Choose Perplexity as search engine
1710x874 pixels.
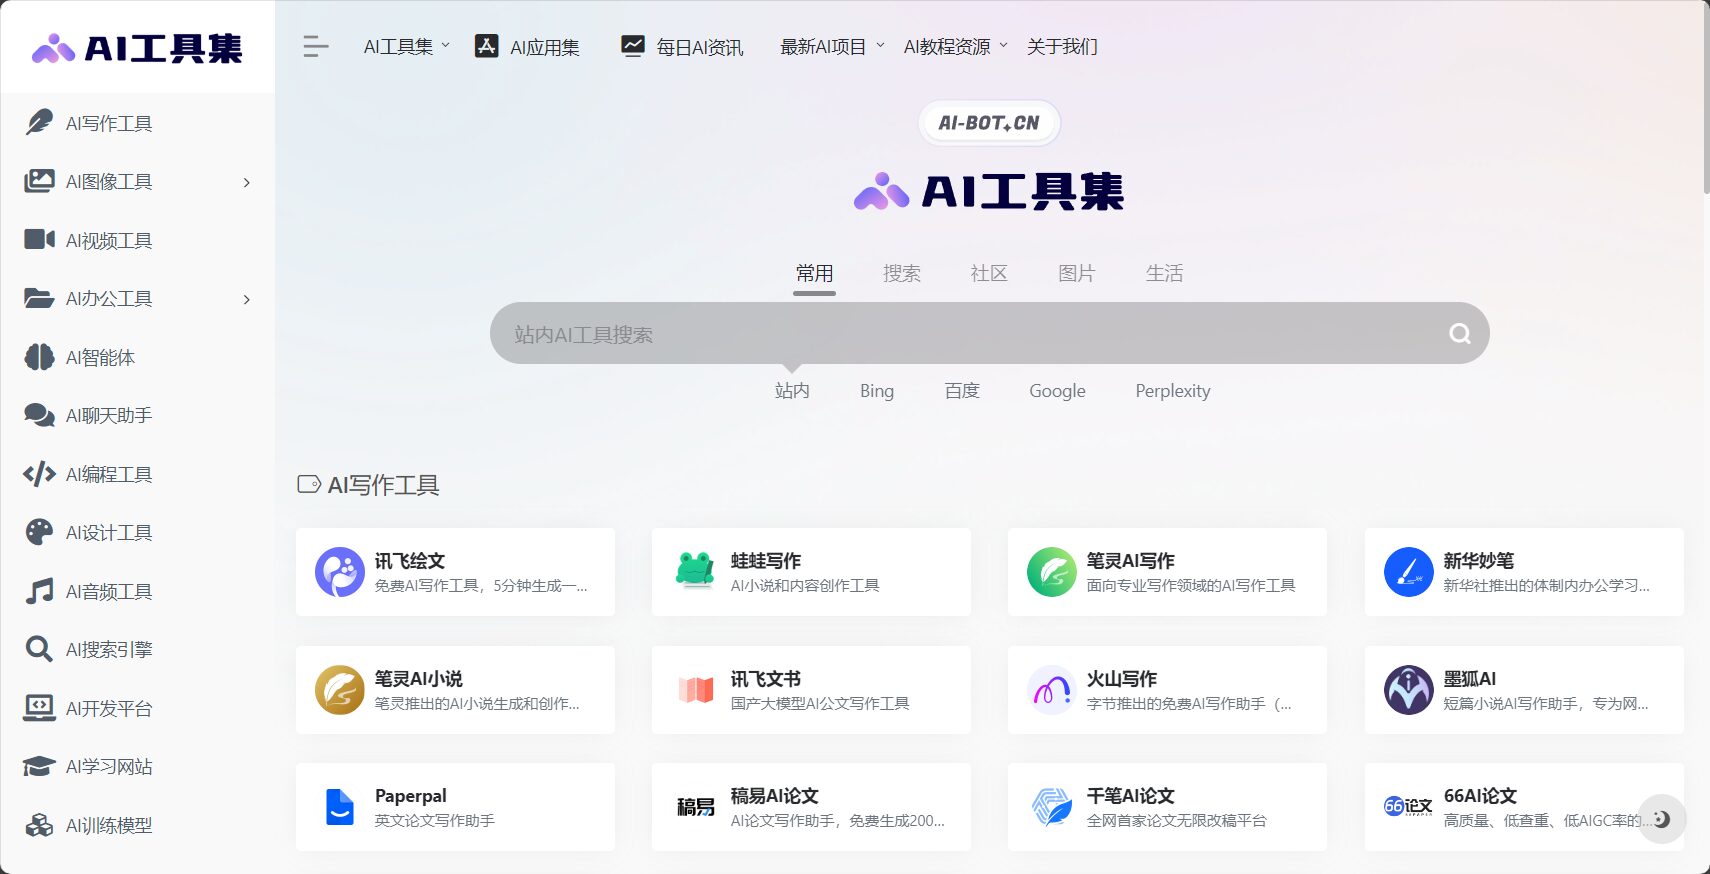1173,391
